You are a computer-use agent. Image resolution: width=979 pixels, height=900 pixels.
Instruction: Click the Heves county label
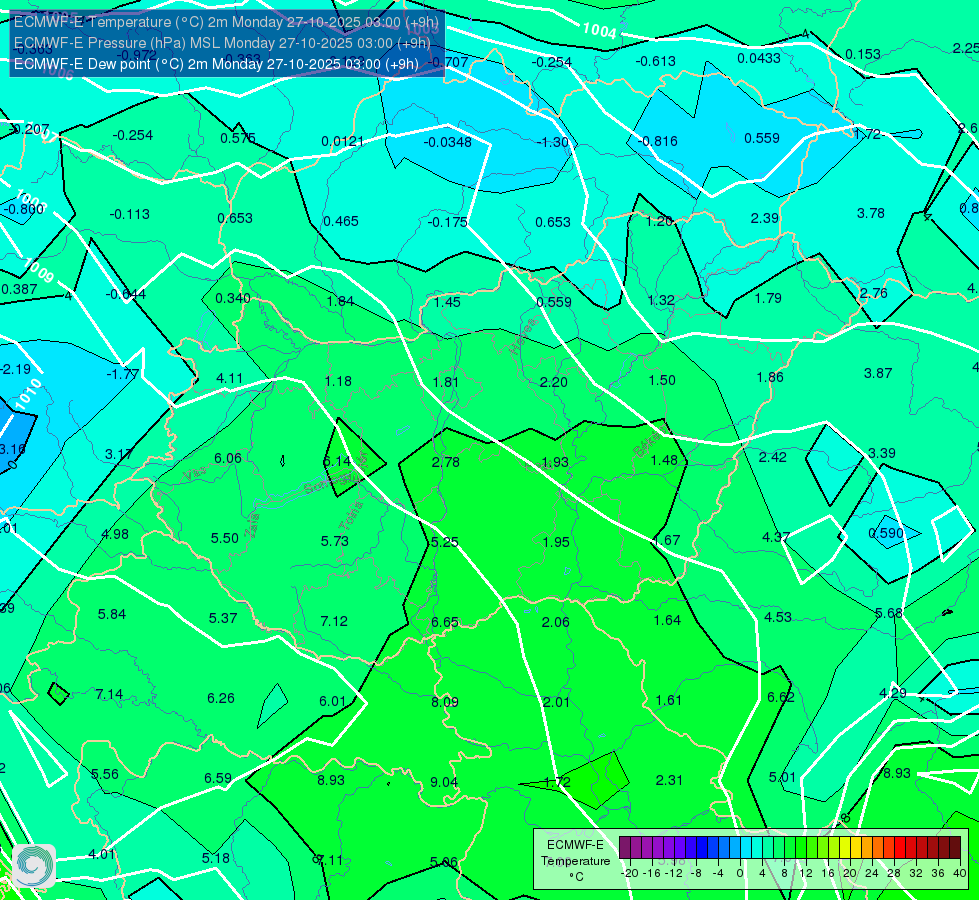pos(523,336)
